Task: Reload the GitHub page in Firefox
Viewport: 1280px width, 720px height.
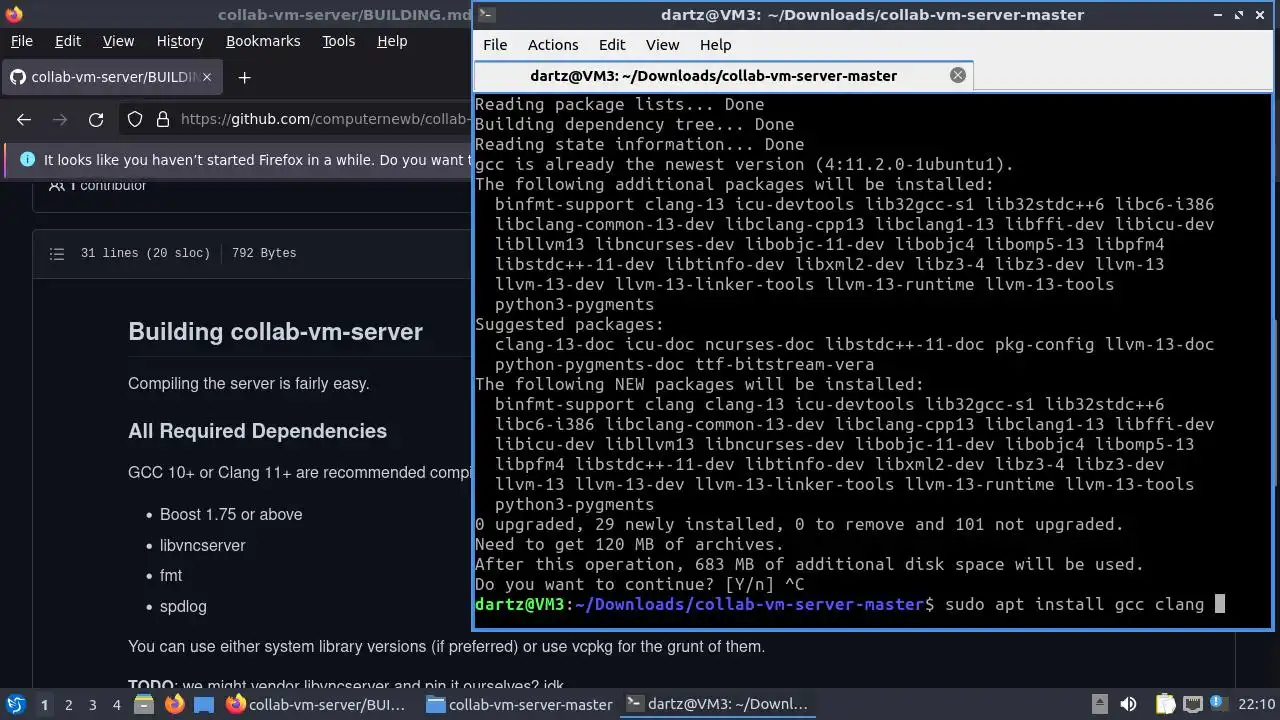Action: coord(96,119)
